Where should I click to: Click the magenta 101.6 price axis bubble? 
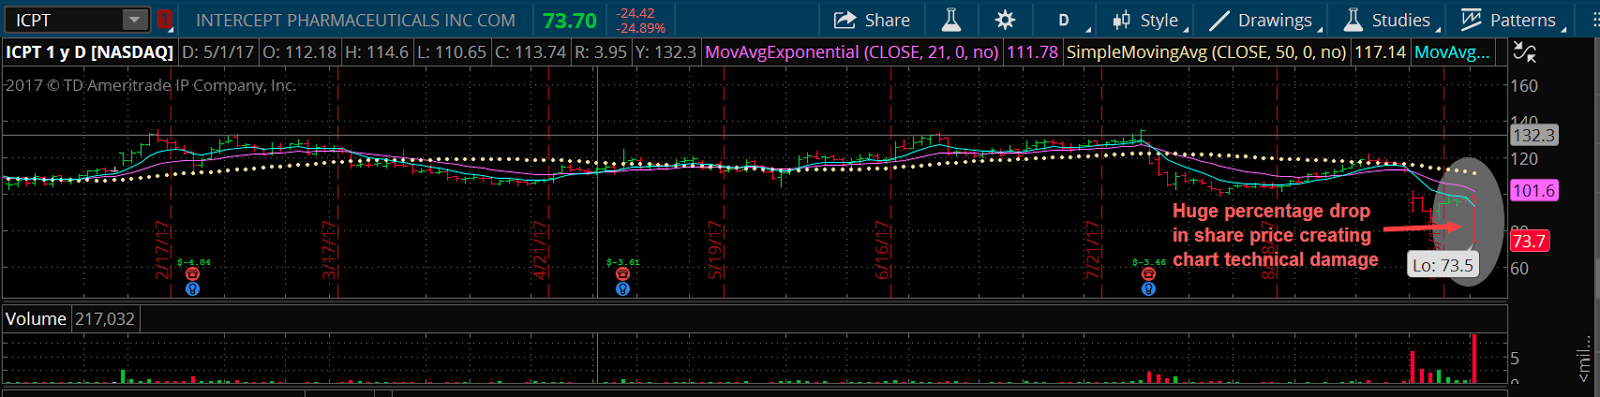[x=1534, y=191]
